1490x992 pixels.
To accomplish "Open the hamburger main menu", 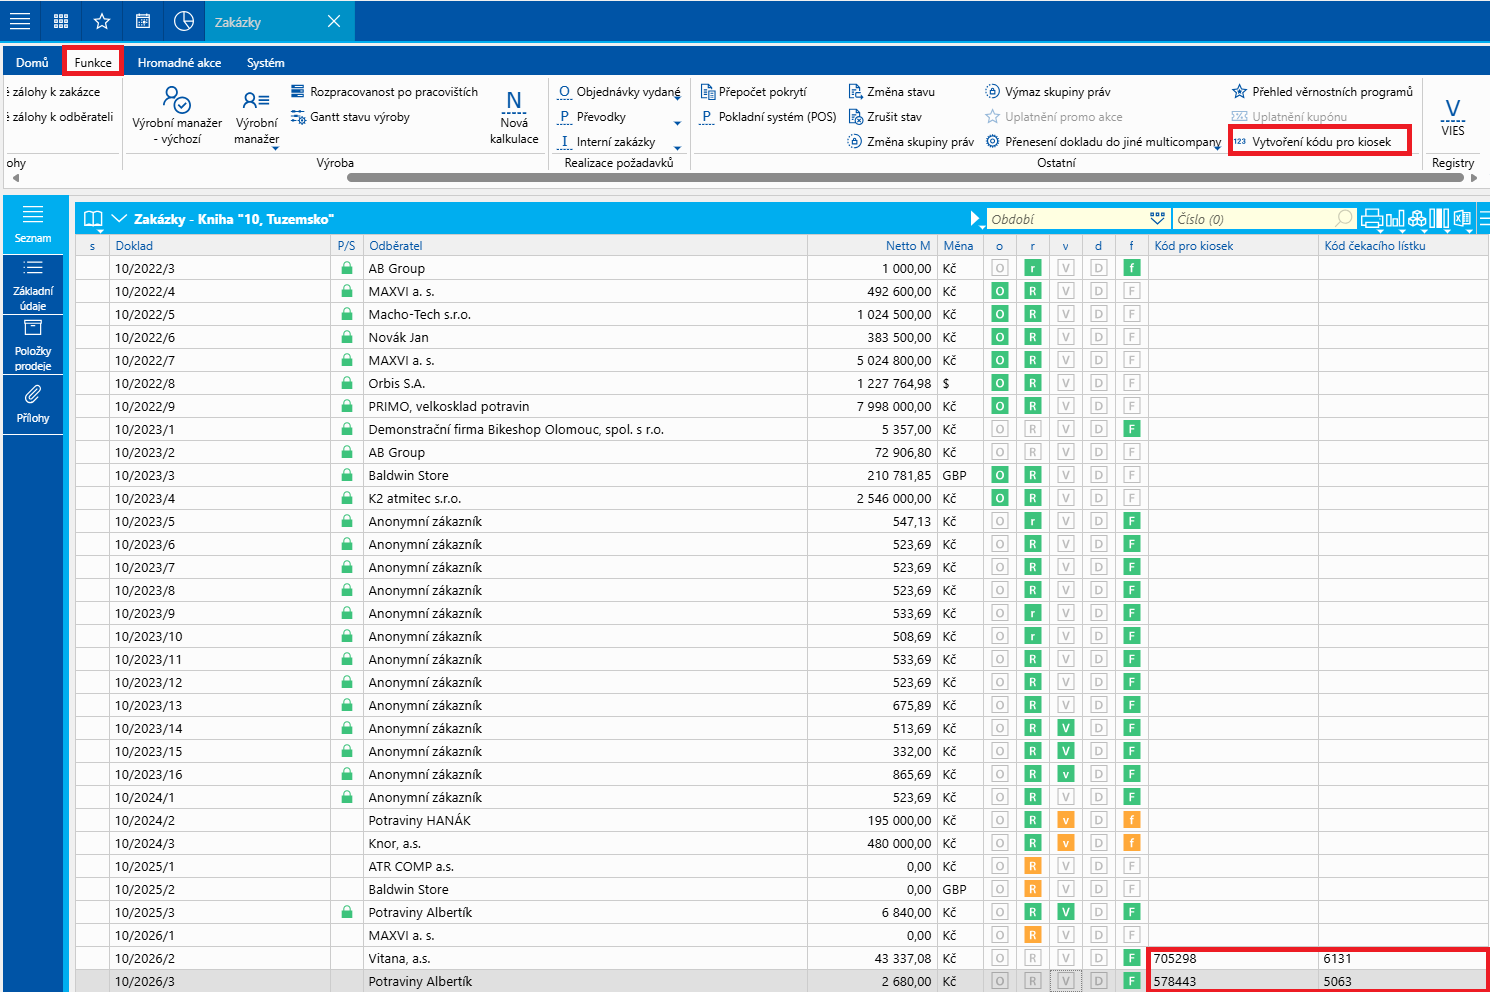I will coord(20,21).
